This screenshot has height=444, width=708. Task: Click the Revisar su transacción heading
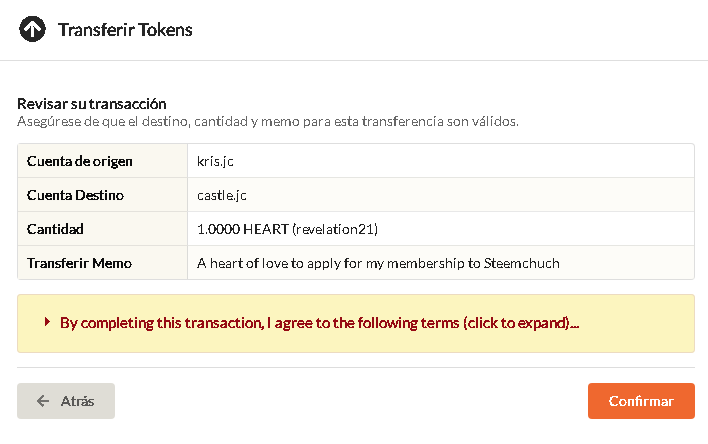click(x=92, y=104)
